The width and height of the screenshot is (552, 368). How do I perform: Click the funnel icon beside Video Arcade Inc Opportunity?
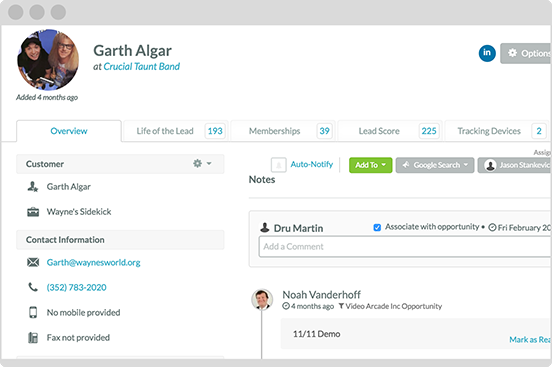(x=341, y=306)
